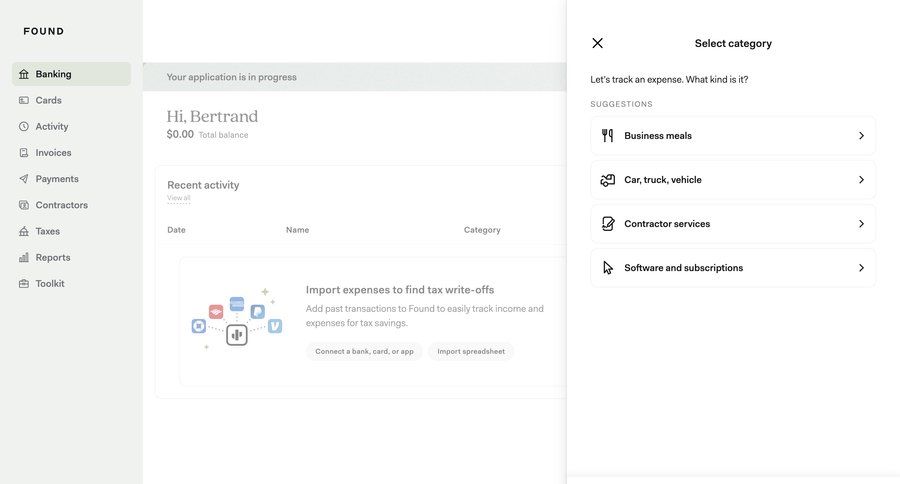The image size is (900, 484).
Task: Open the Banking menu item
Action: 71,74
